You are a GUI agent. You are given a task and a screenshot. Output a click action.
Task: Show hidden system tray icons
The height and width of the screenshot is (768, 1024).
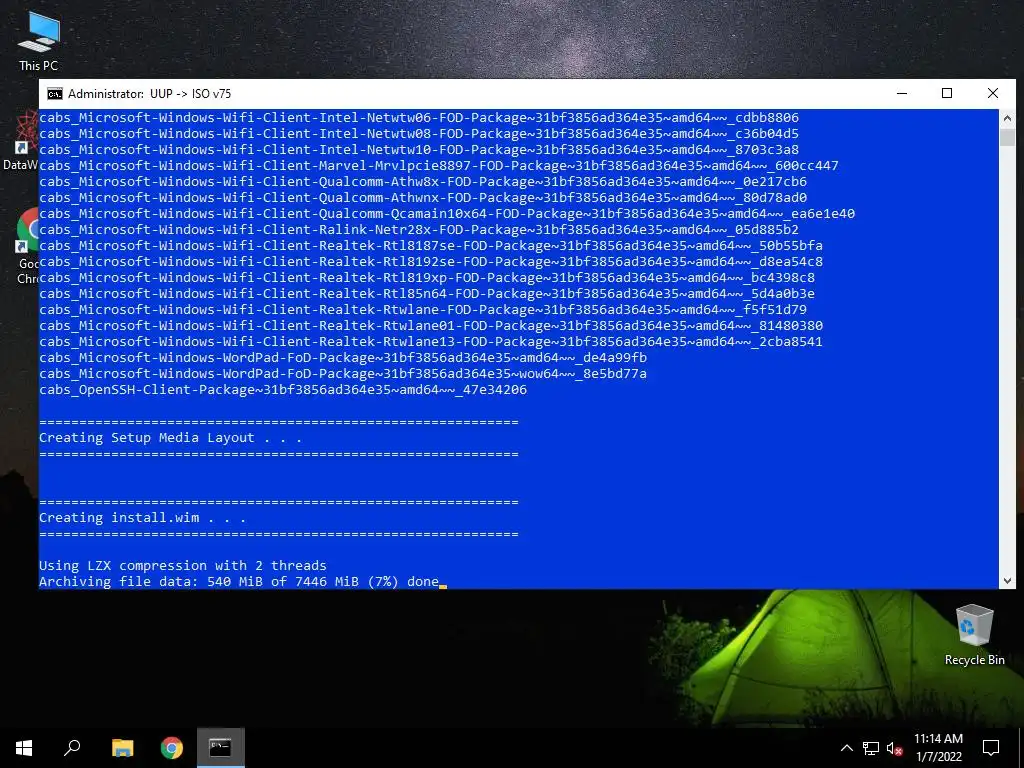coord(846,748)
